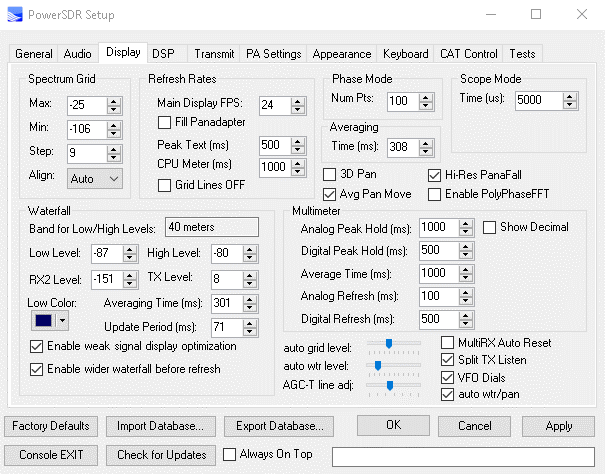Switch to the Tests tab

(x=522, y=54)
